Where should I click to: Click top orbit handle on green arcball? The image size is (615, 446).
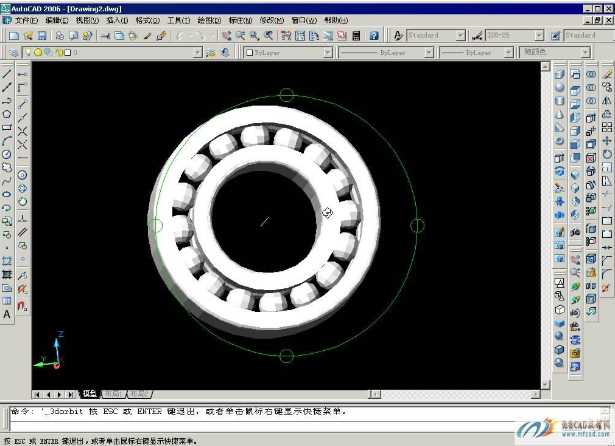coord(286,95)
